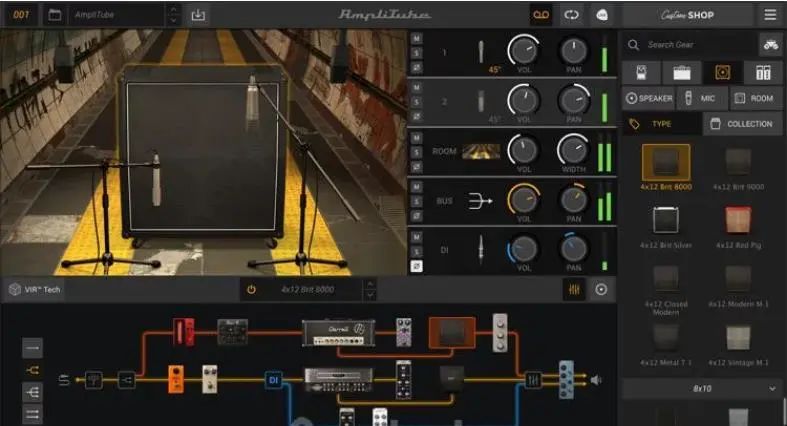Select the amp head gear category icon
This screenshot has height=426, width=787.
click(681, 72)
